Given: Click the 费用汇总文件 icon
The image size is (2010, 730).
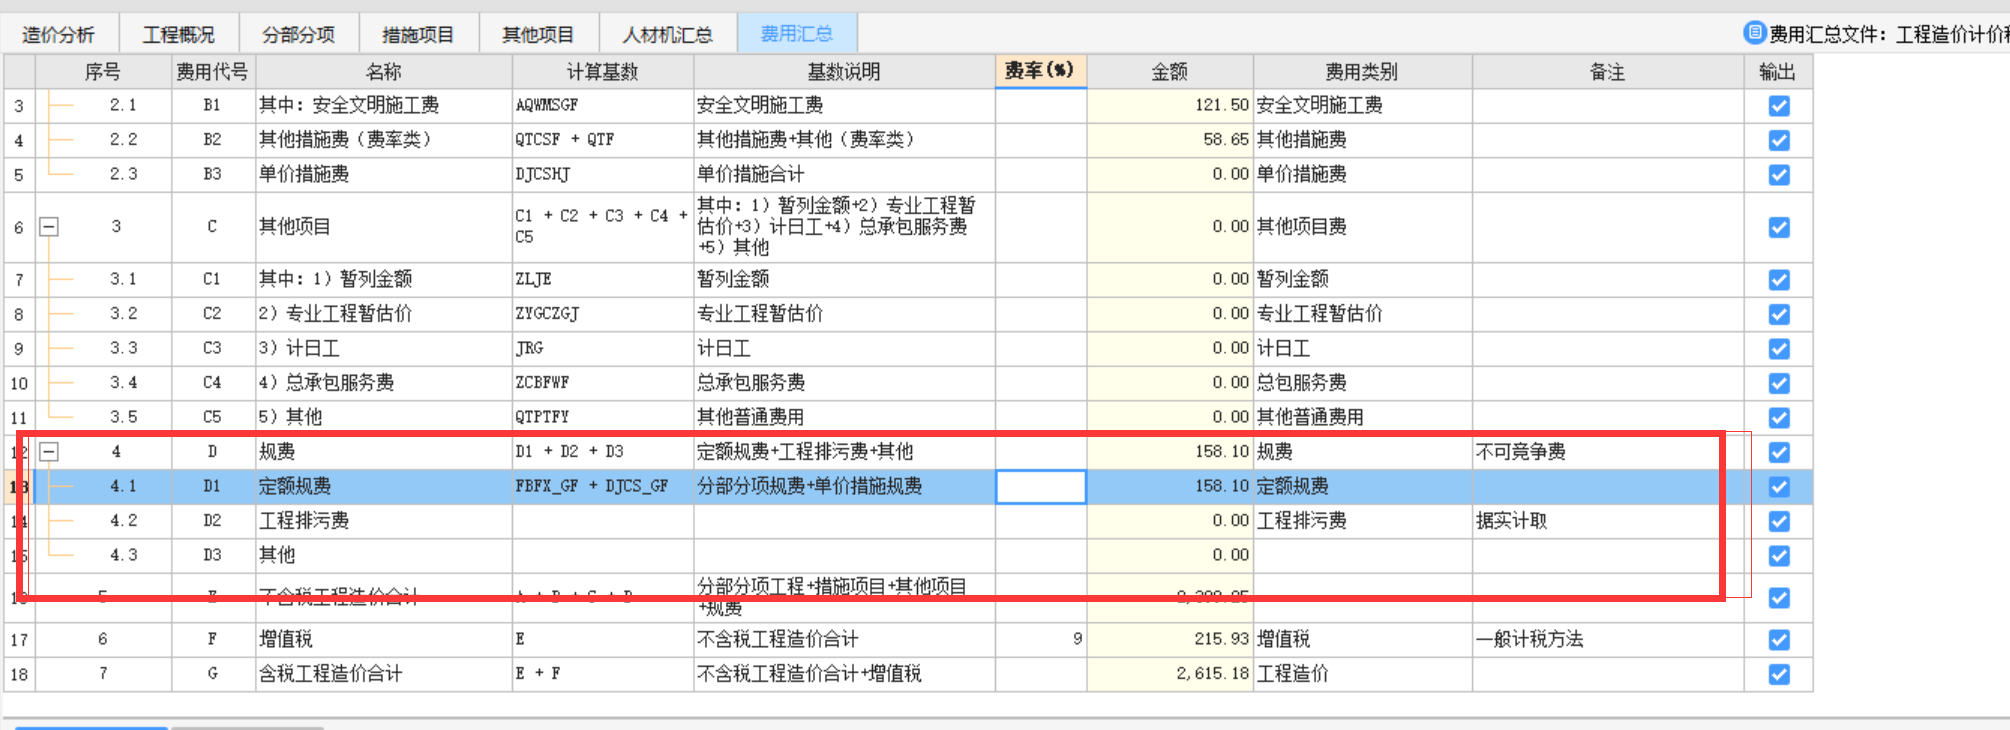Looking at the screenshot, I should pos(1754,33).
